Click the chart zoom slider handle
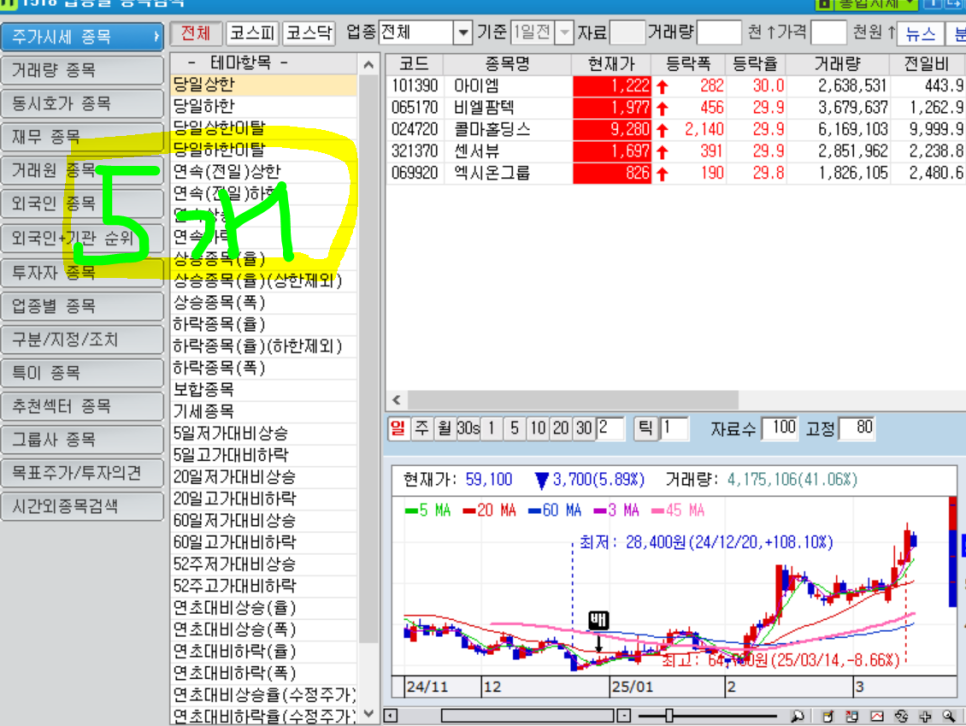The image size is (966, 726). point(669,716)
